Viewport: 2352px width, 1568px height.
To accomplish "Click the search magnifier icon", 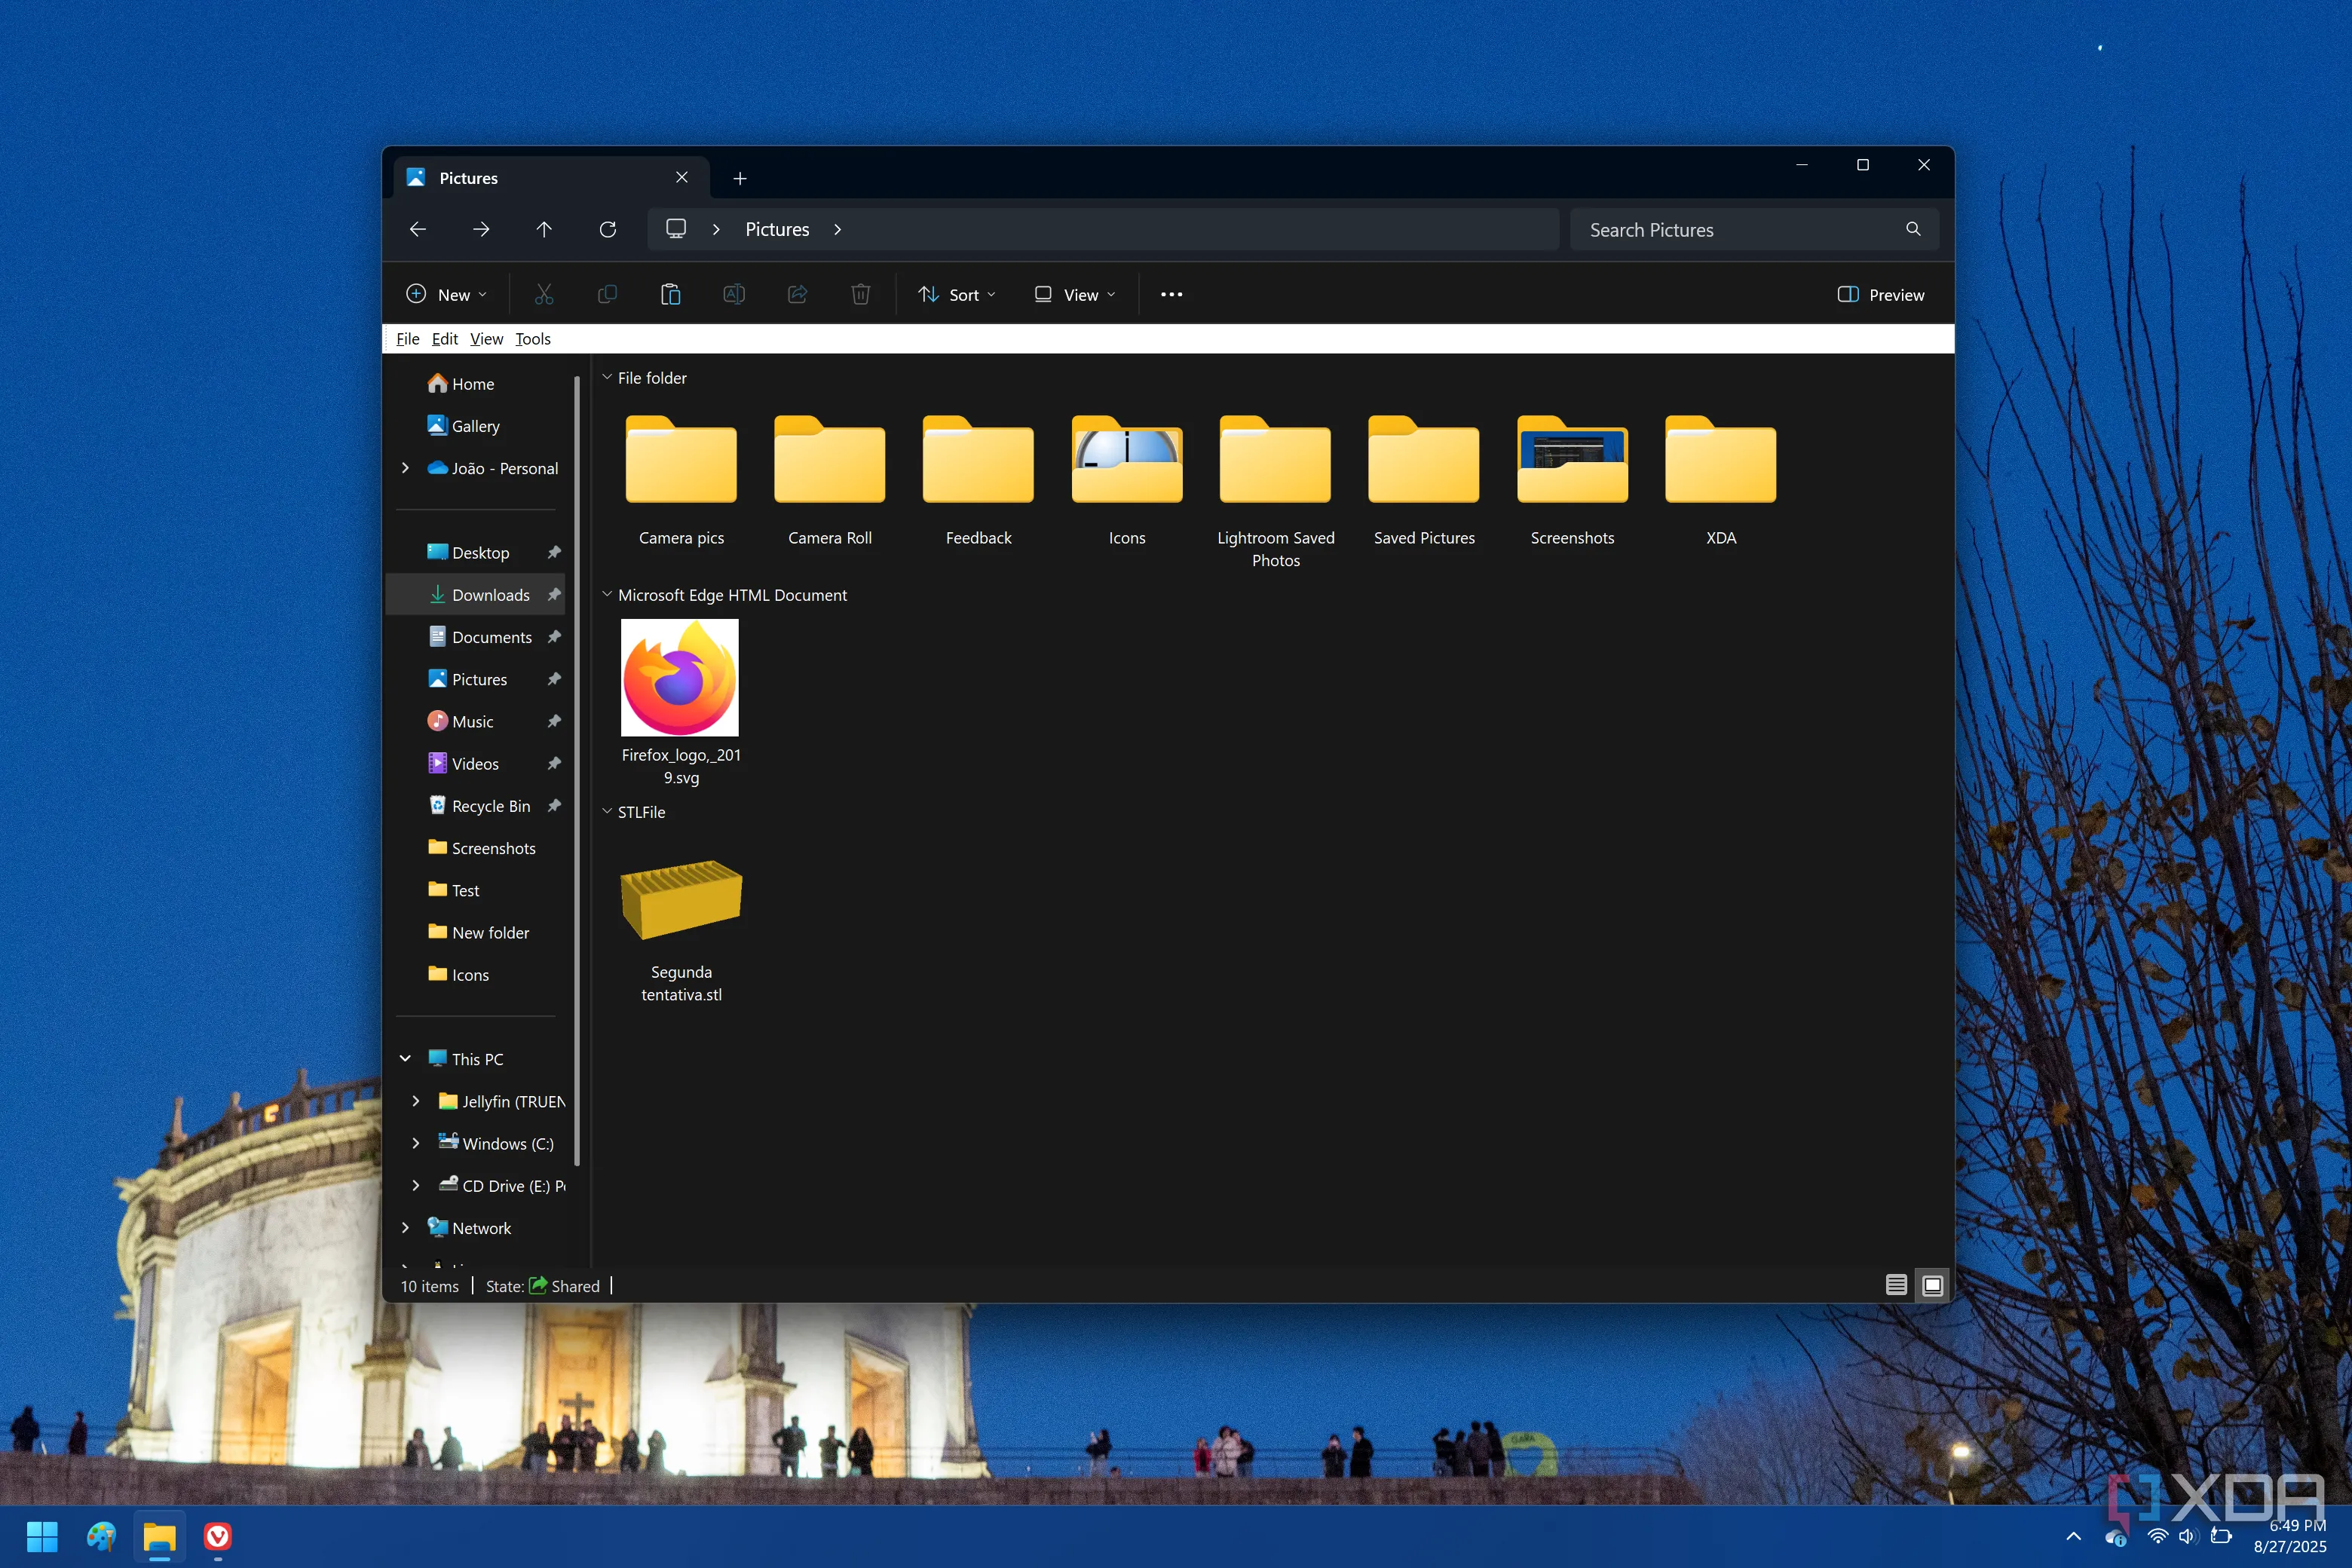I will pos(1912,229).
